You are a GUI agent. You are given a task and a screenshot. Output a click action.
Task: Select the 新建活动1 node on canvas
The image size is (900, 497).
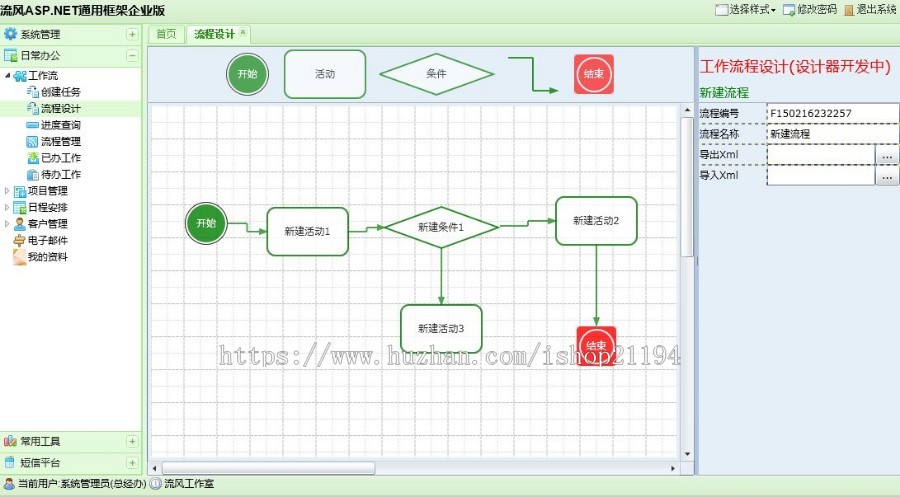pyautogui.click(x=308, y=231)
